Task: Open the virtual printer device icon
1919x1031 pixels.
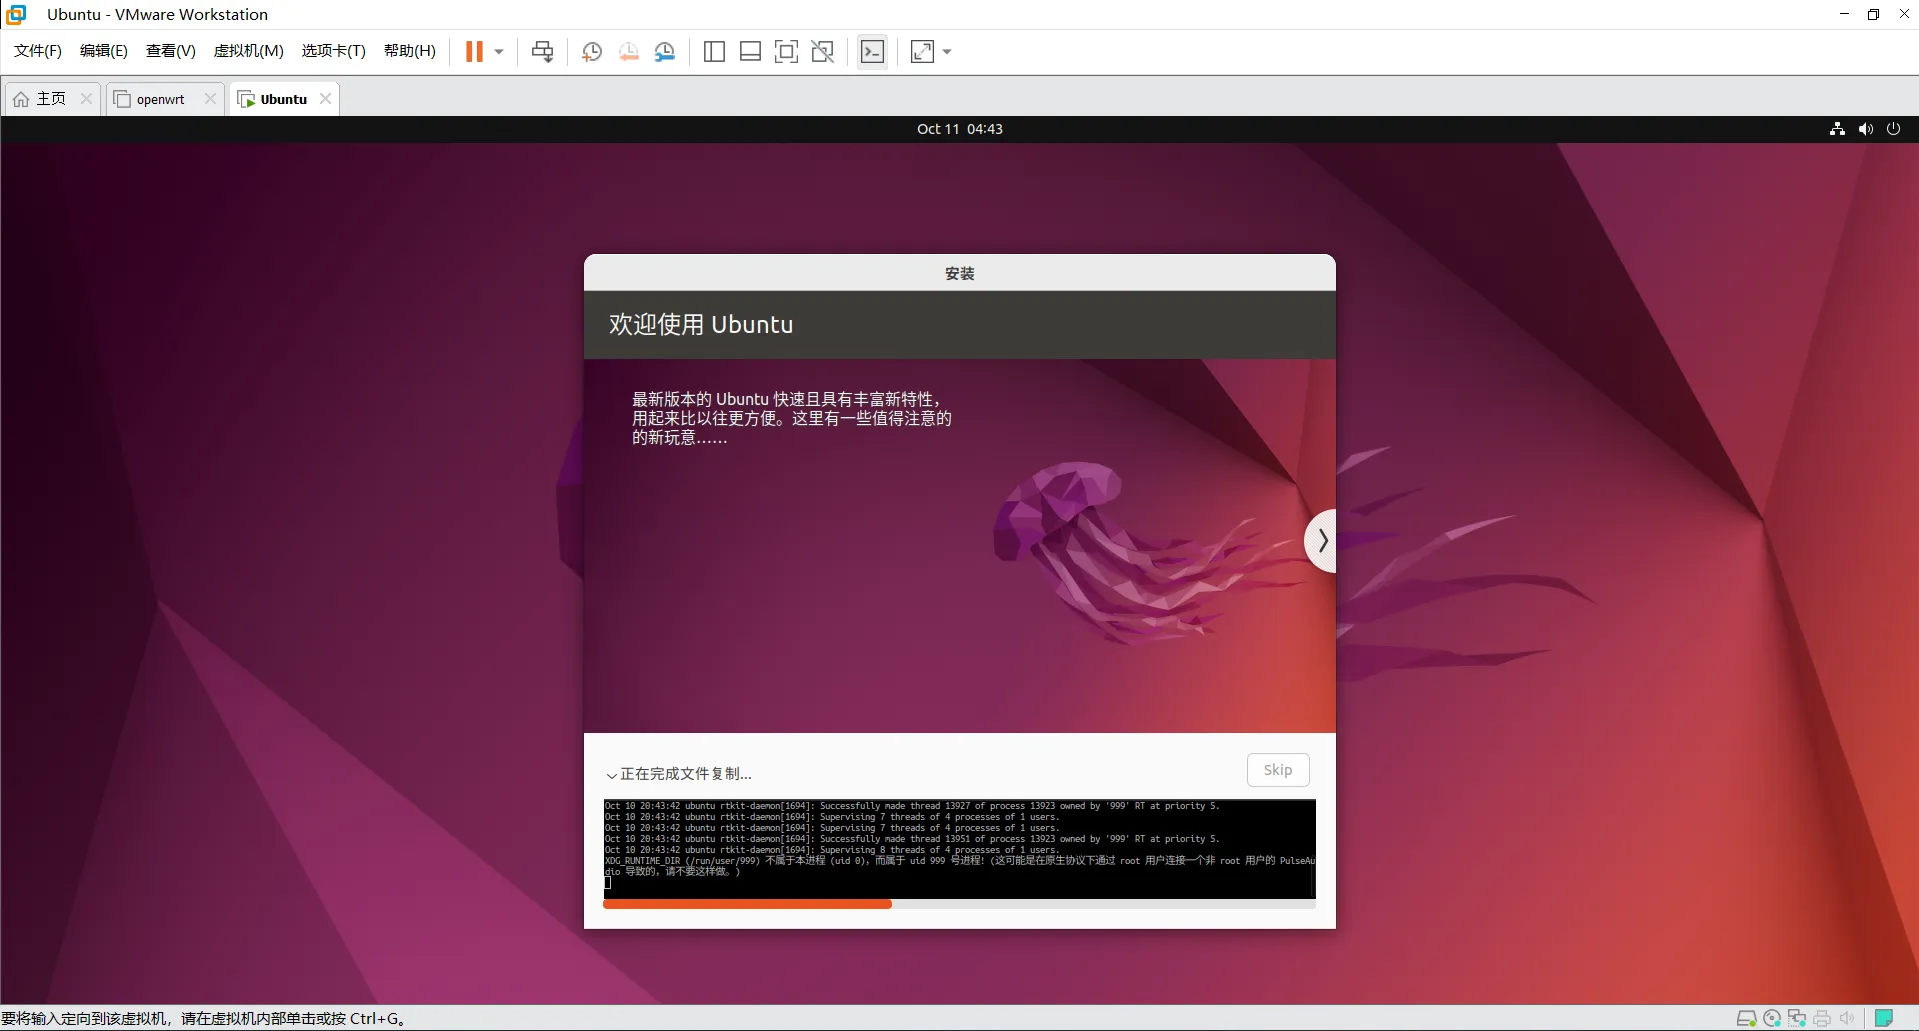Action: tap(1822, 1018)
